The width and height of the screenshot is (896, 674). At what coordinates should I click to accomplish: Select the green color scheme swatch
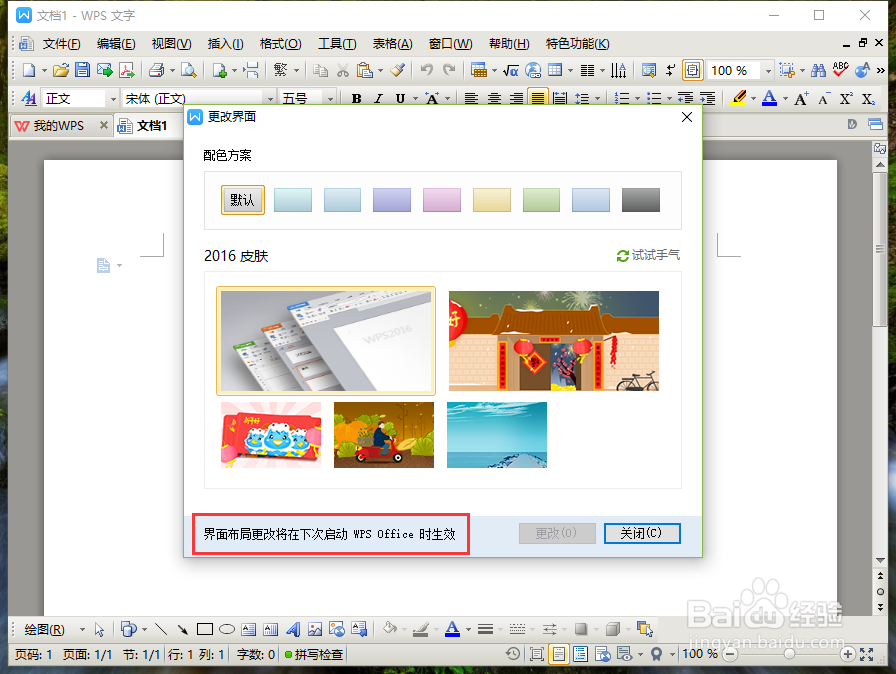[x=541, y=200]
